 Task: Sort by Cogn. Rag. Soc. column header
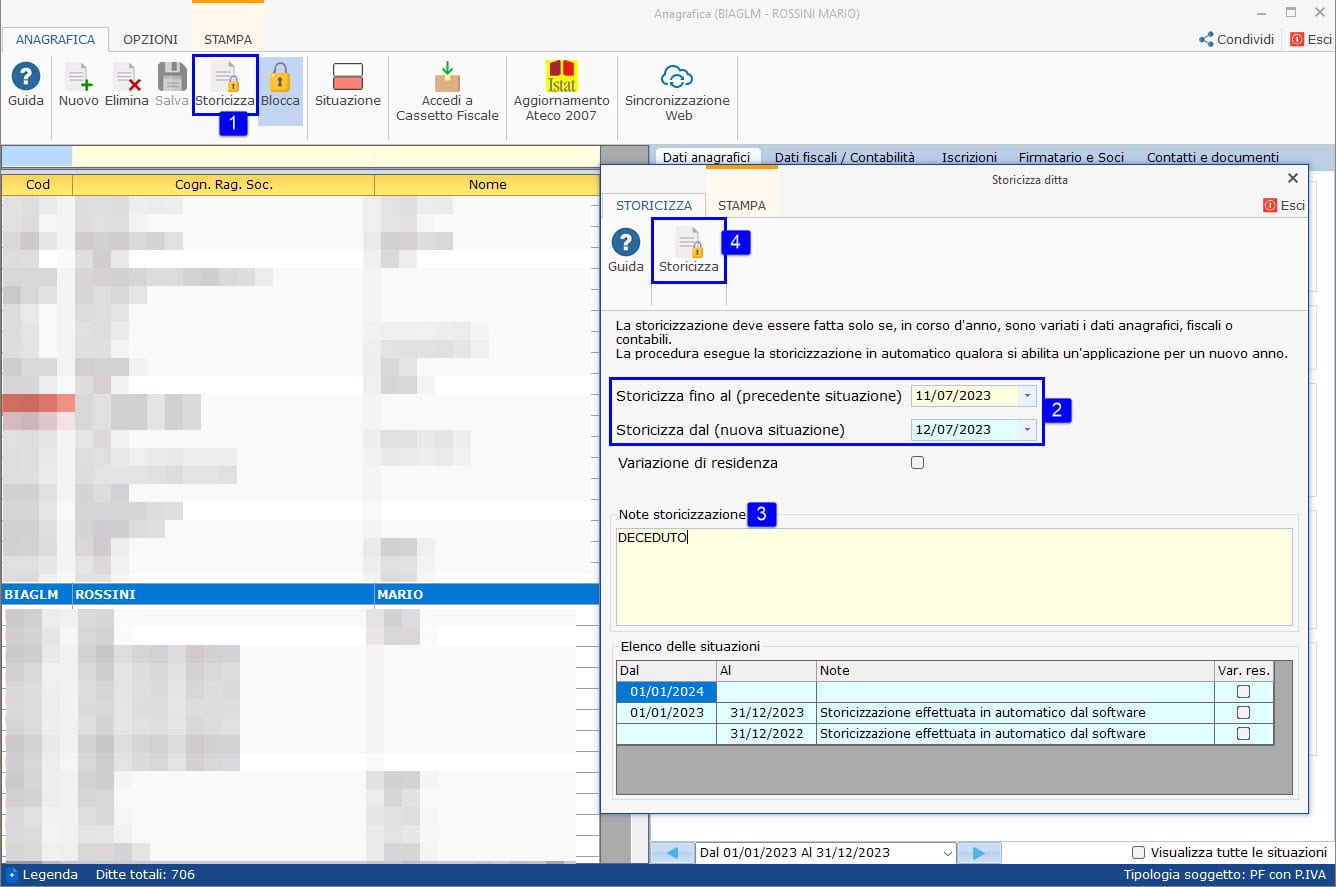coord(223,185)
